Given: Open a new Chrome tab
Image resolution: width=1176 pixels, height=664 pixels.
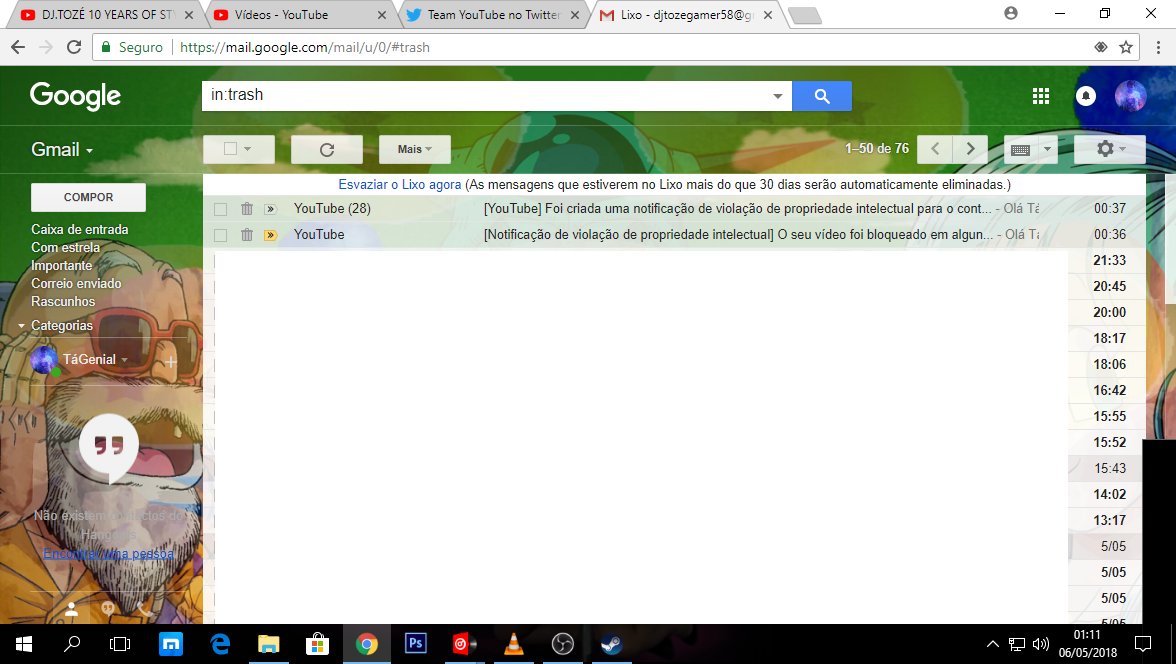Looking at the screenshot, I should (805, 15).
